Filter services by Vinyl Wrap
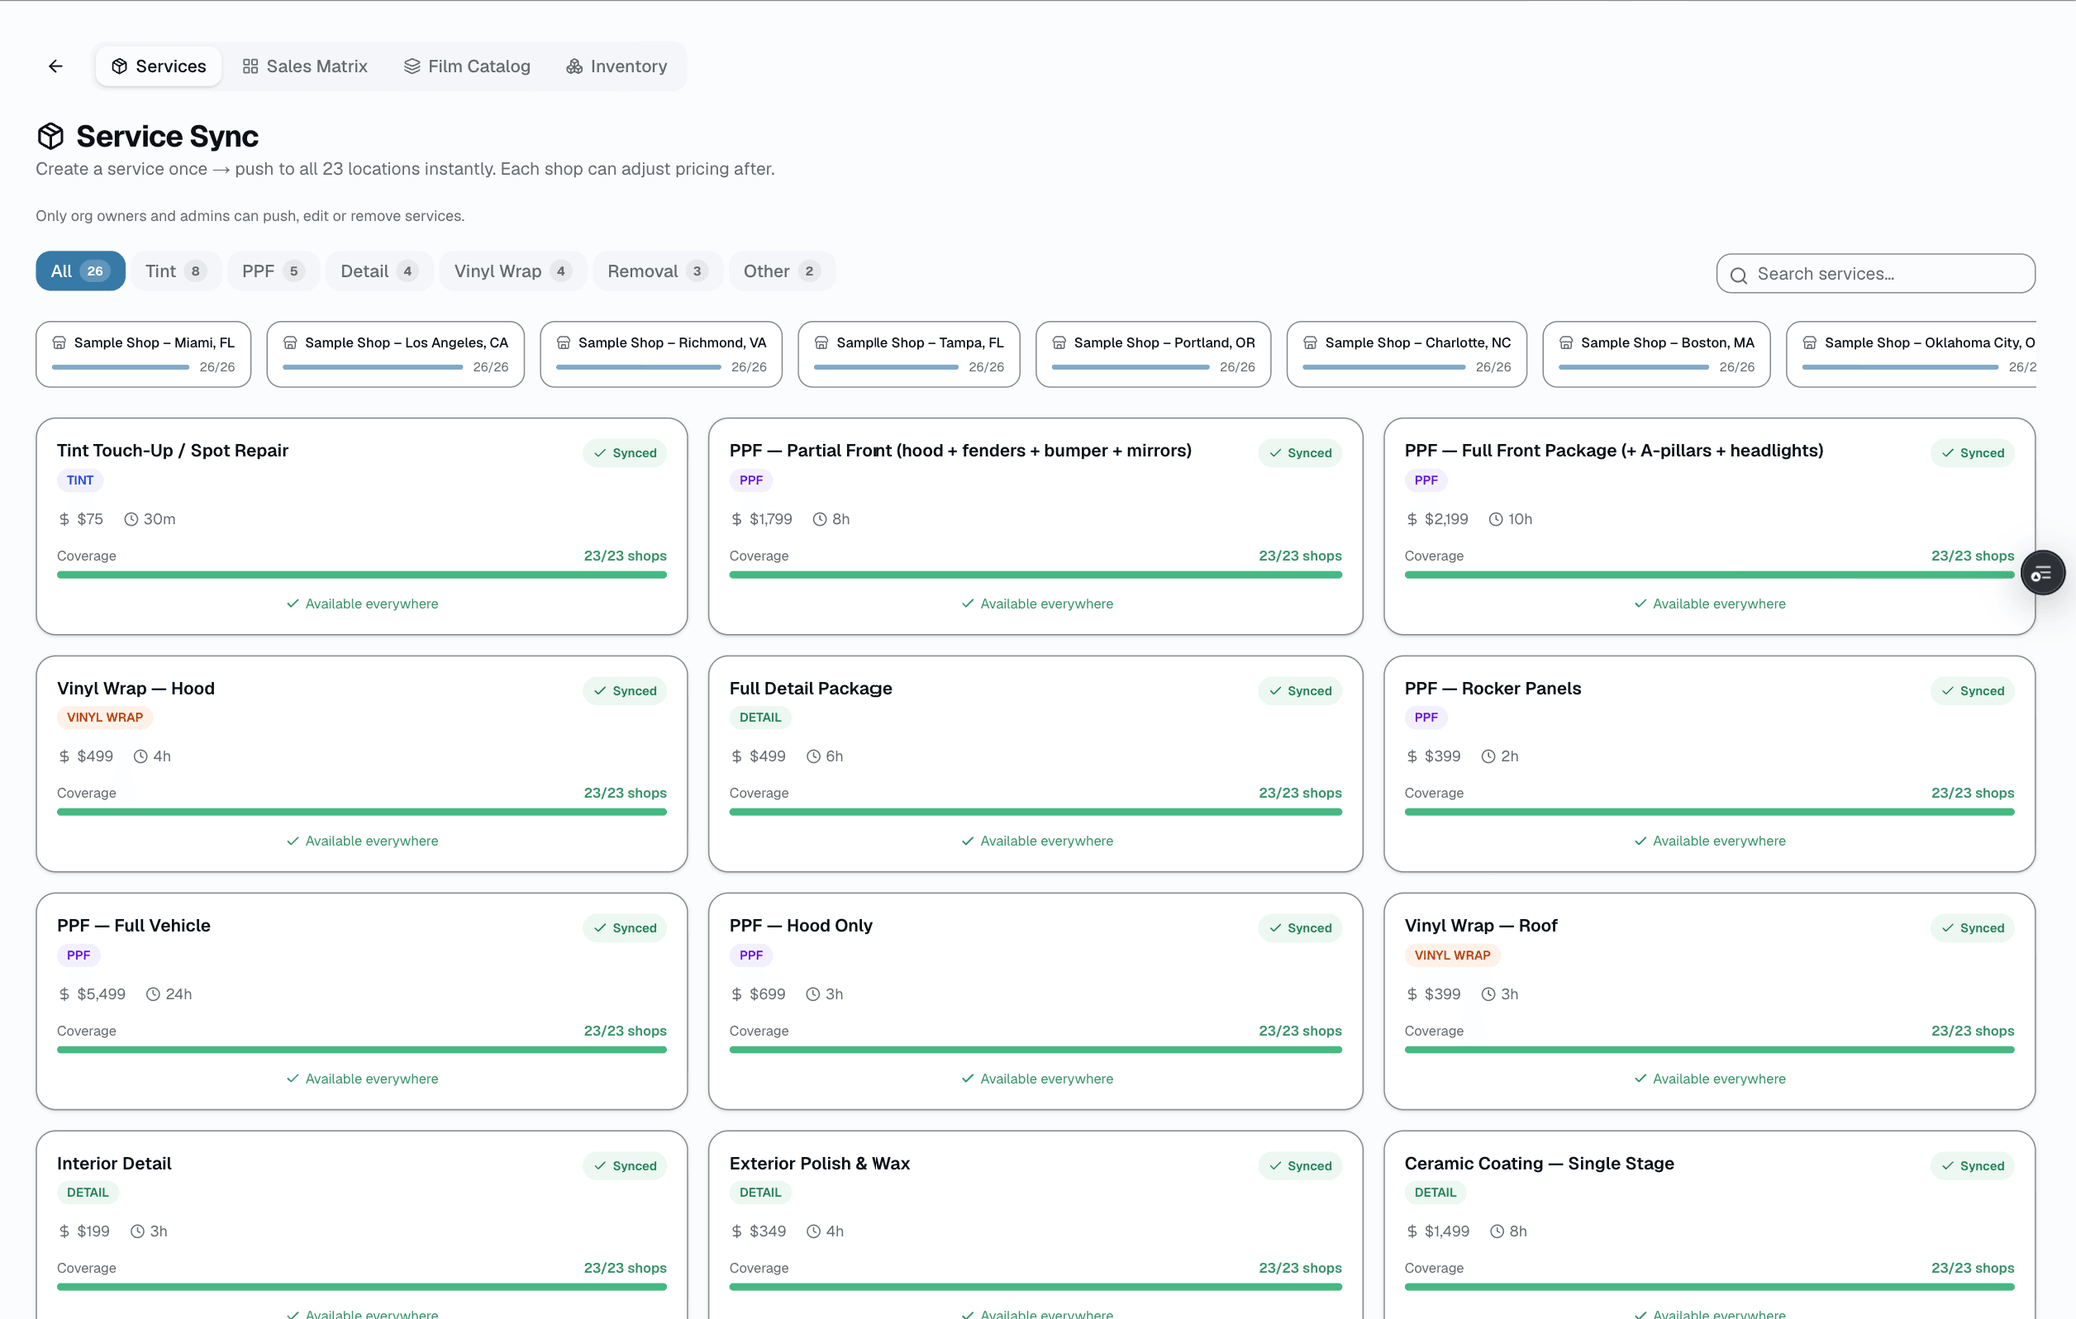The width and height of the screenshot is (2076, 1319). click(x=512, y=271)
